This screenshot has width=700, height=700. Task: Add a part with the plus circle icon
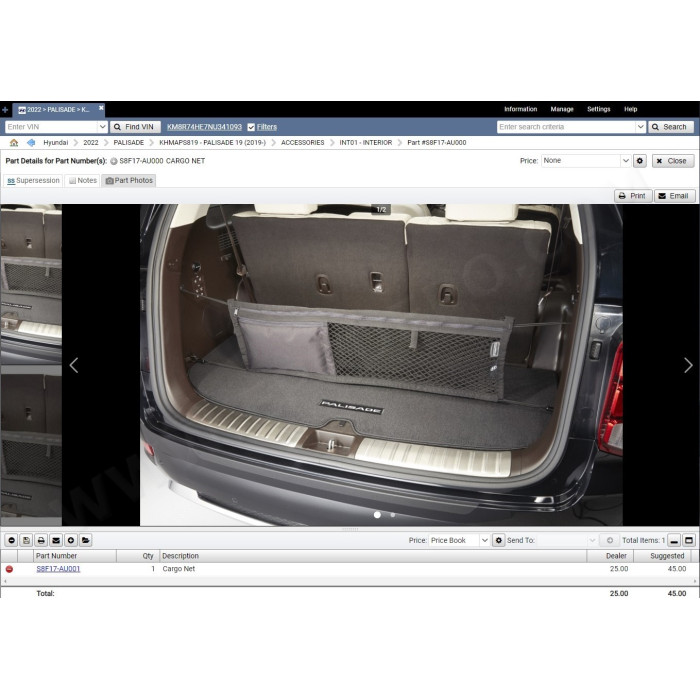point(71,541)
